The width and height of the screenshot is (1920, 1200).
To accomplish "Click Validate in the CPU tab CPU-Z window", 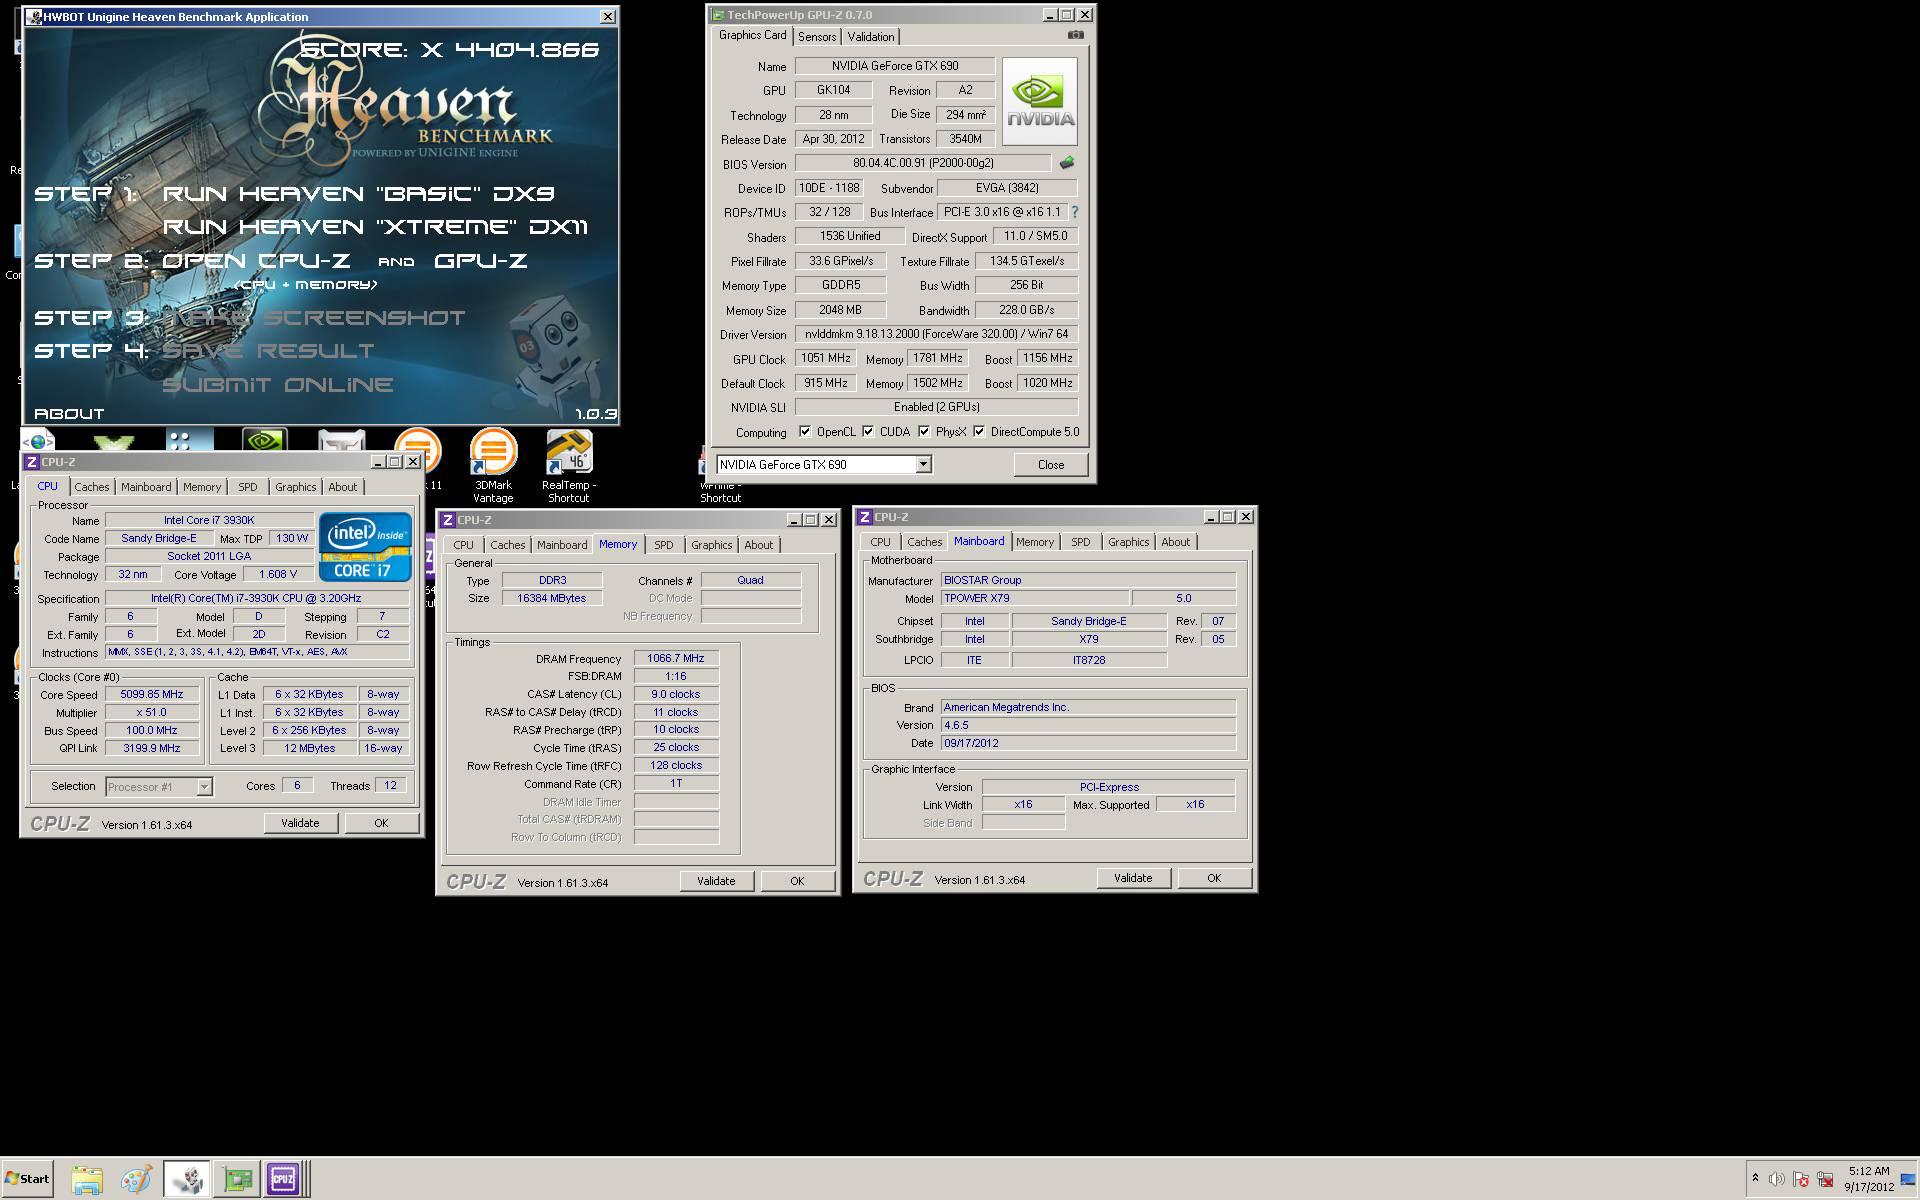I will tap(300, 823).
